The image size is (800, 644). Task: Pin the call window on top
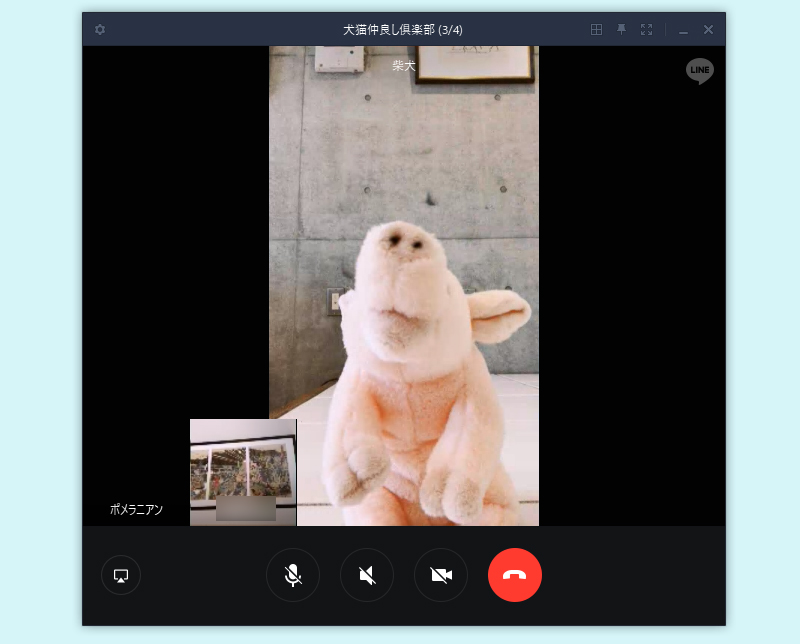pyautogui.click(x=621, y=30)
